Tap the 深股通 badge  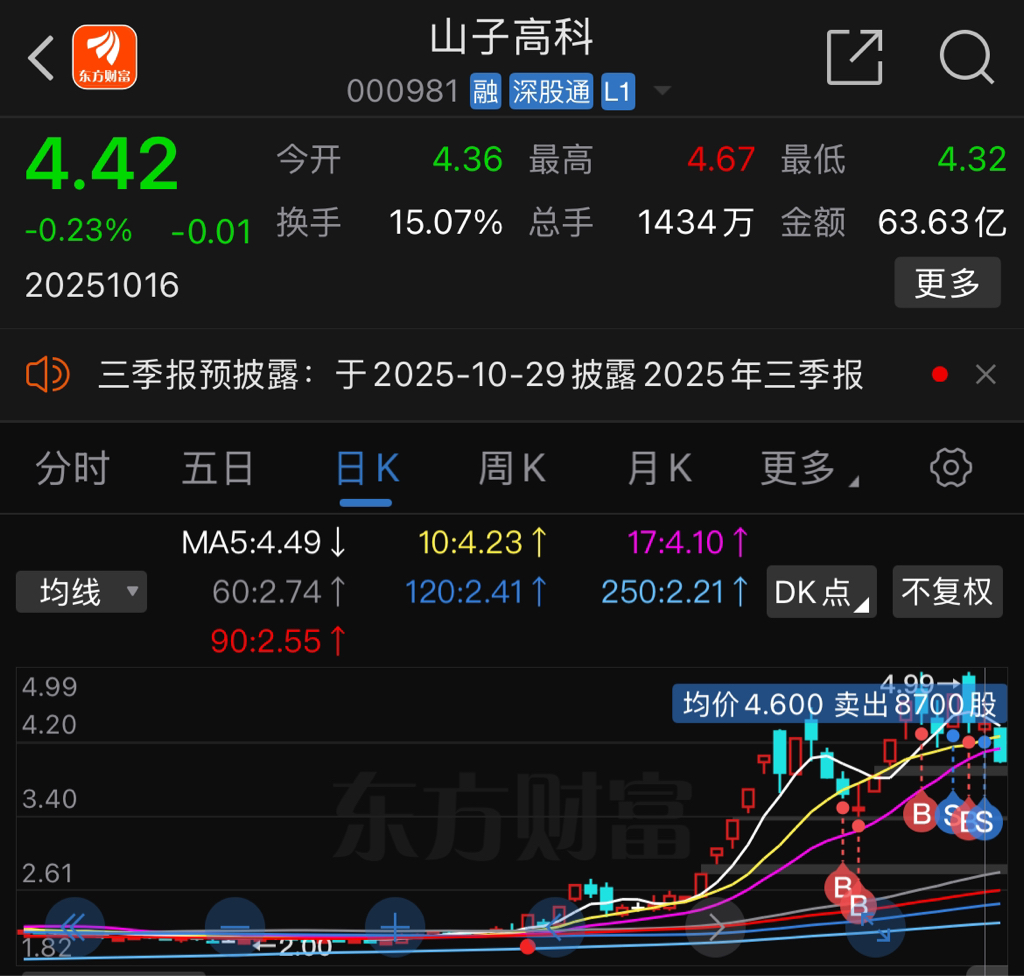(x=551, y=91)
